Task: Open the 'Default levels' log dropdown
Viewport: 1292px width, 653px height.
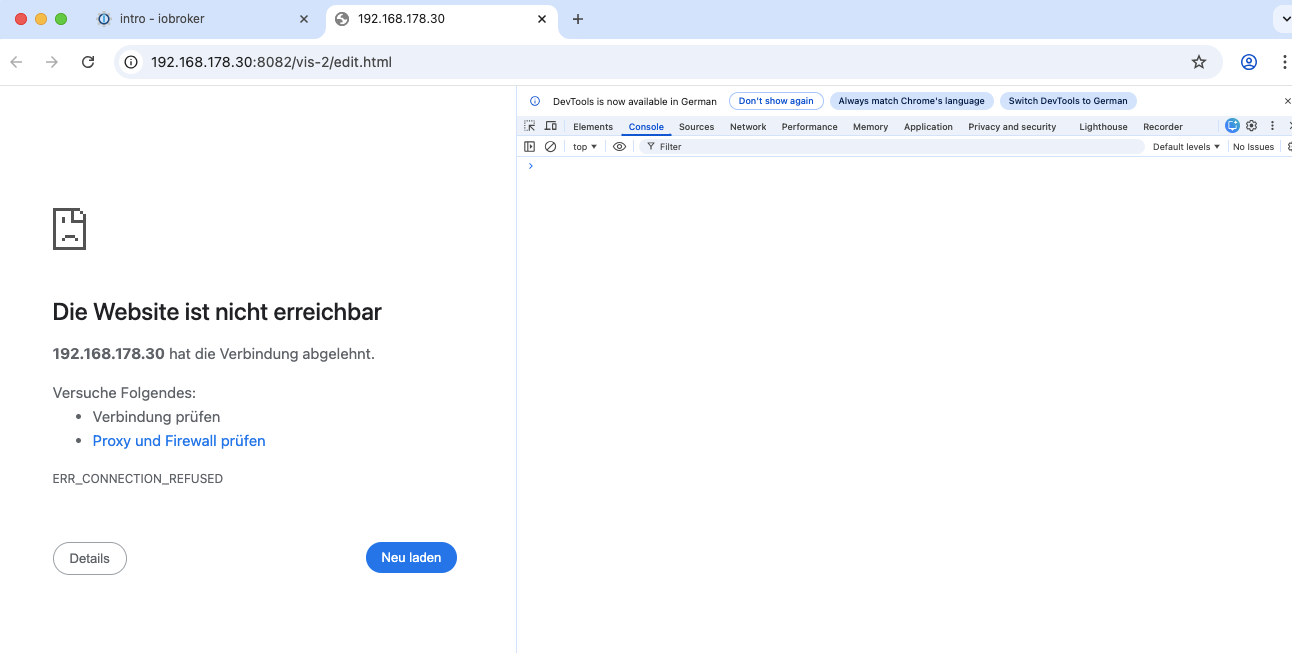Action: [1187, 147]
